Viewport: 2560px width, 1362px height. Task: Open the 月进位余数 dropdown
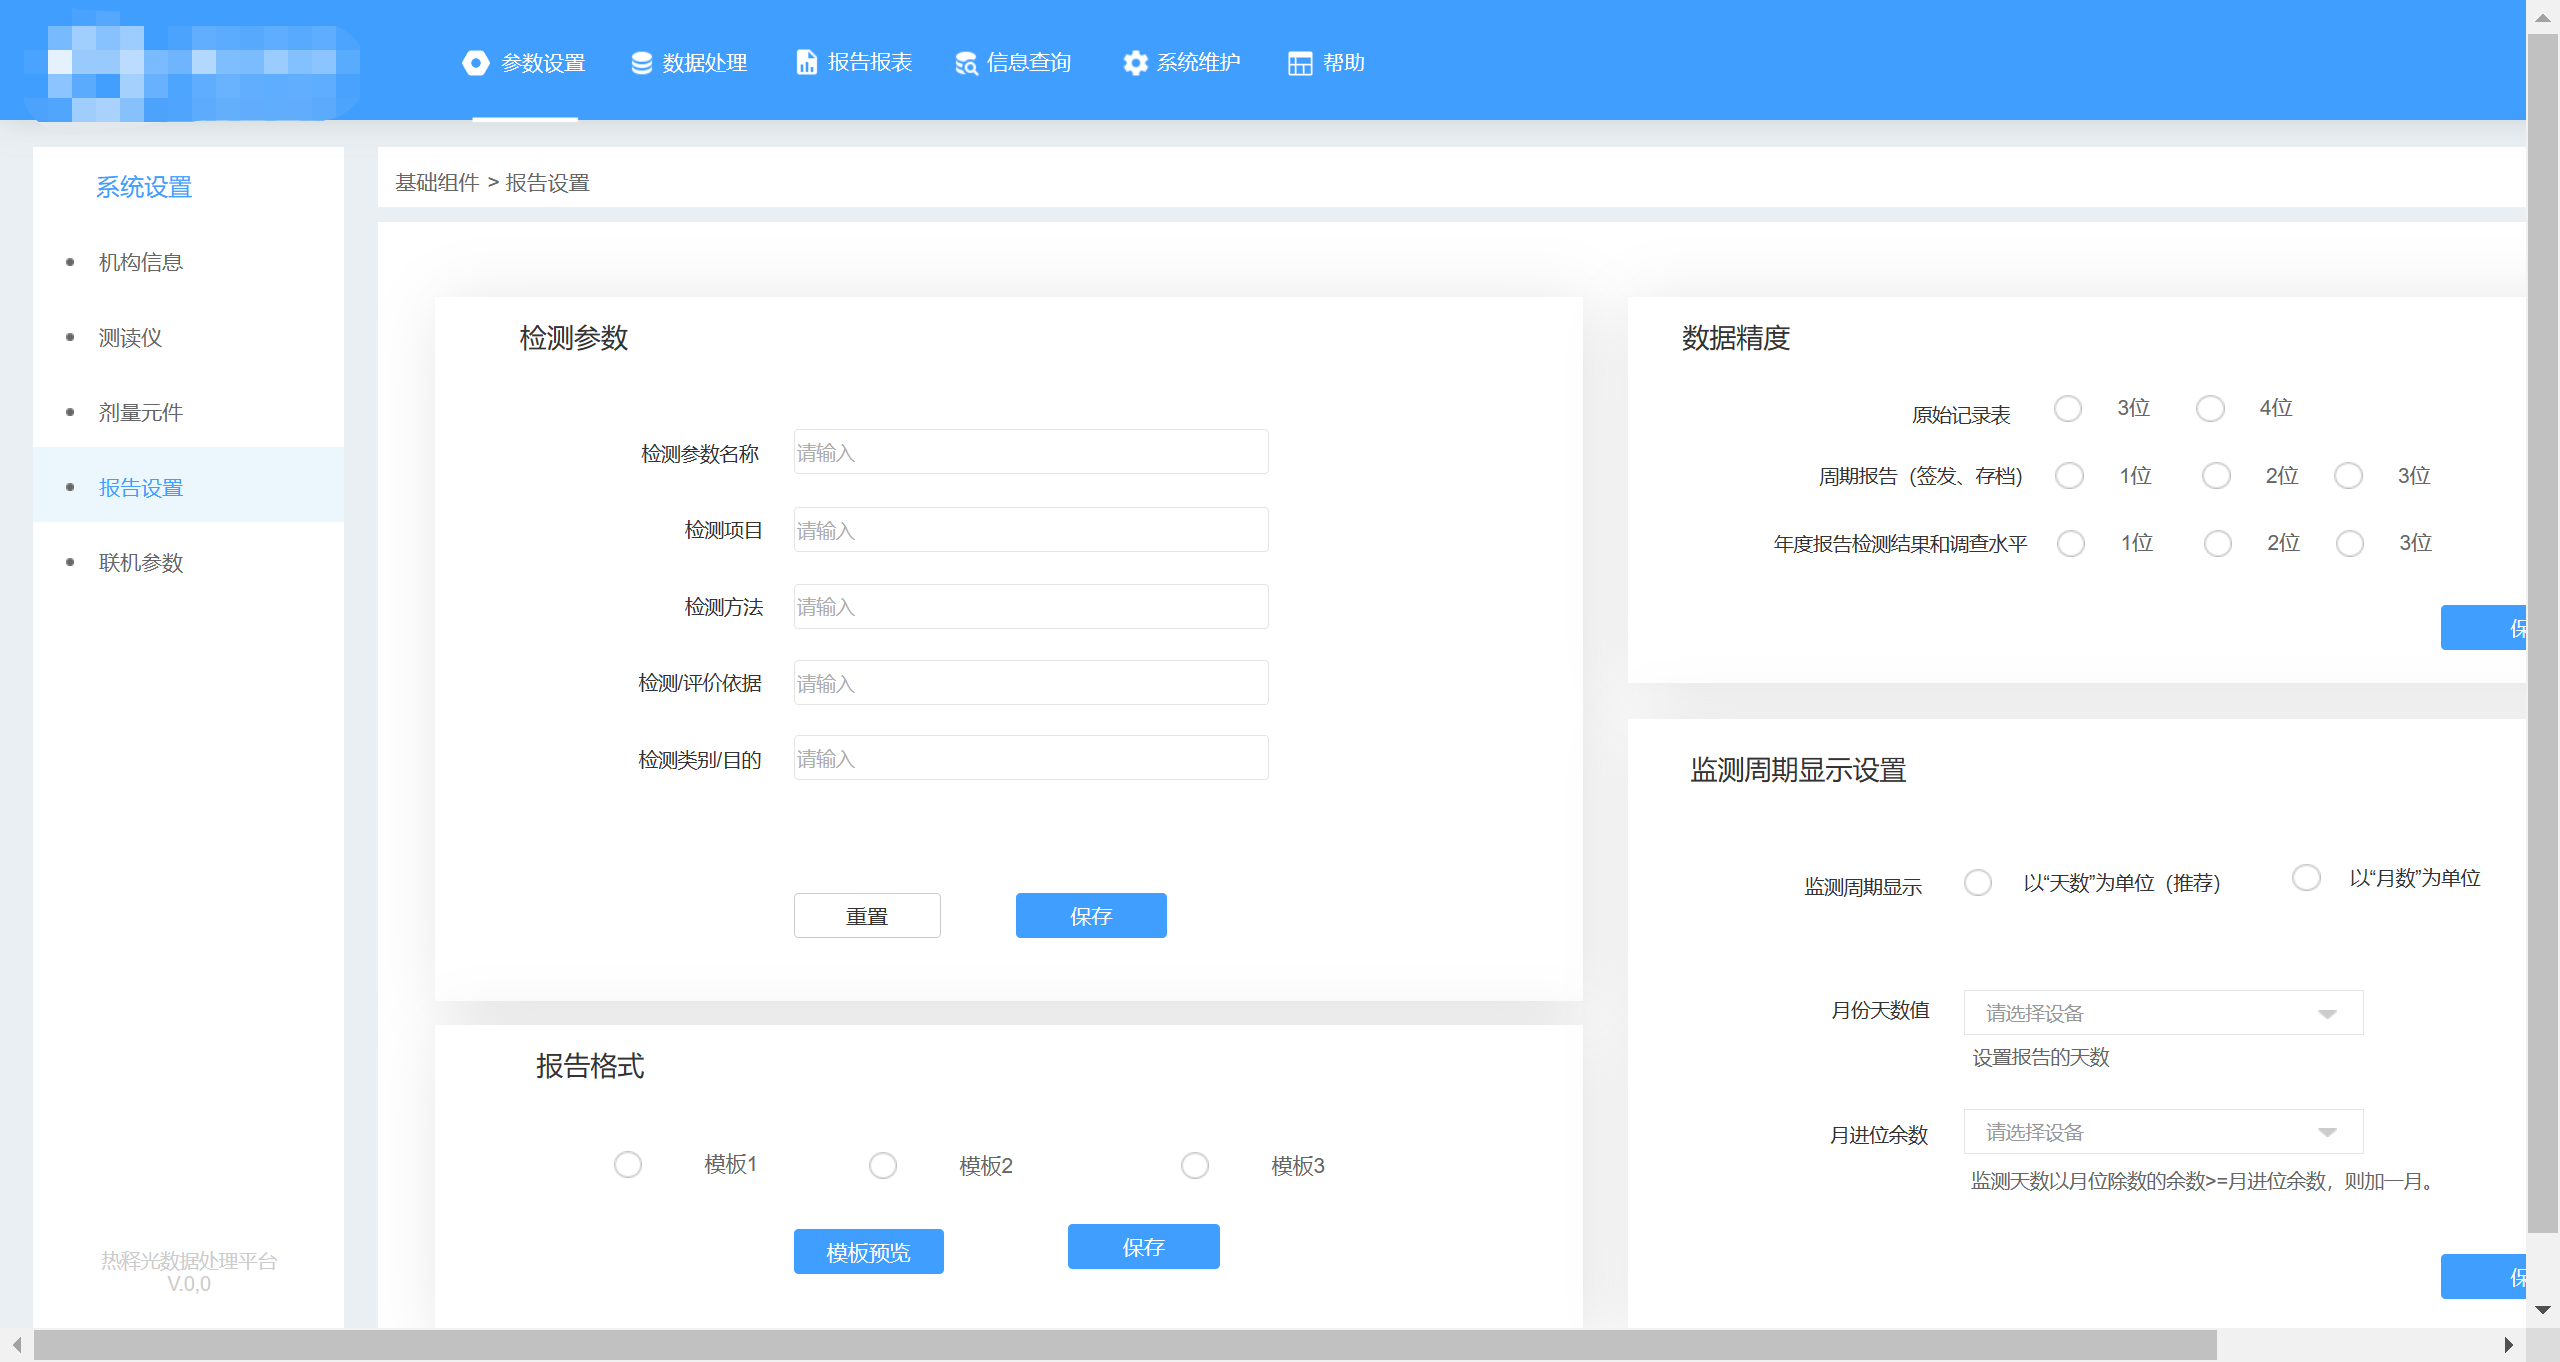pos(2164,1132)
